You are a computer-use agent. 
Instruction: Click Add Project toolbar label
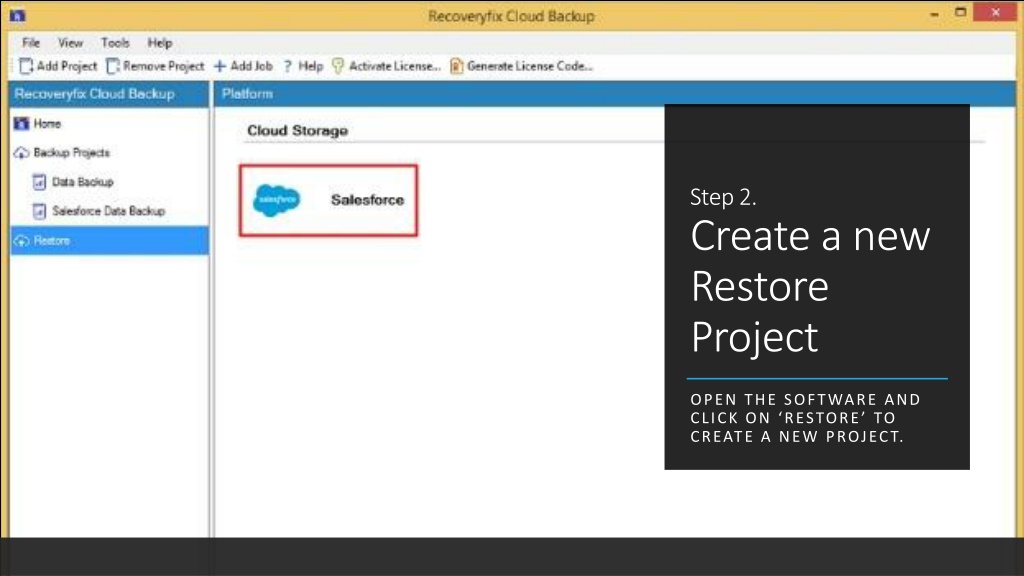pyautogui.click(x=67, y=66)
